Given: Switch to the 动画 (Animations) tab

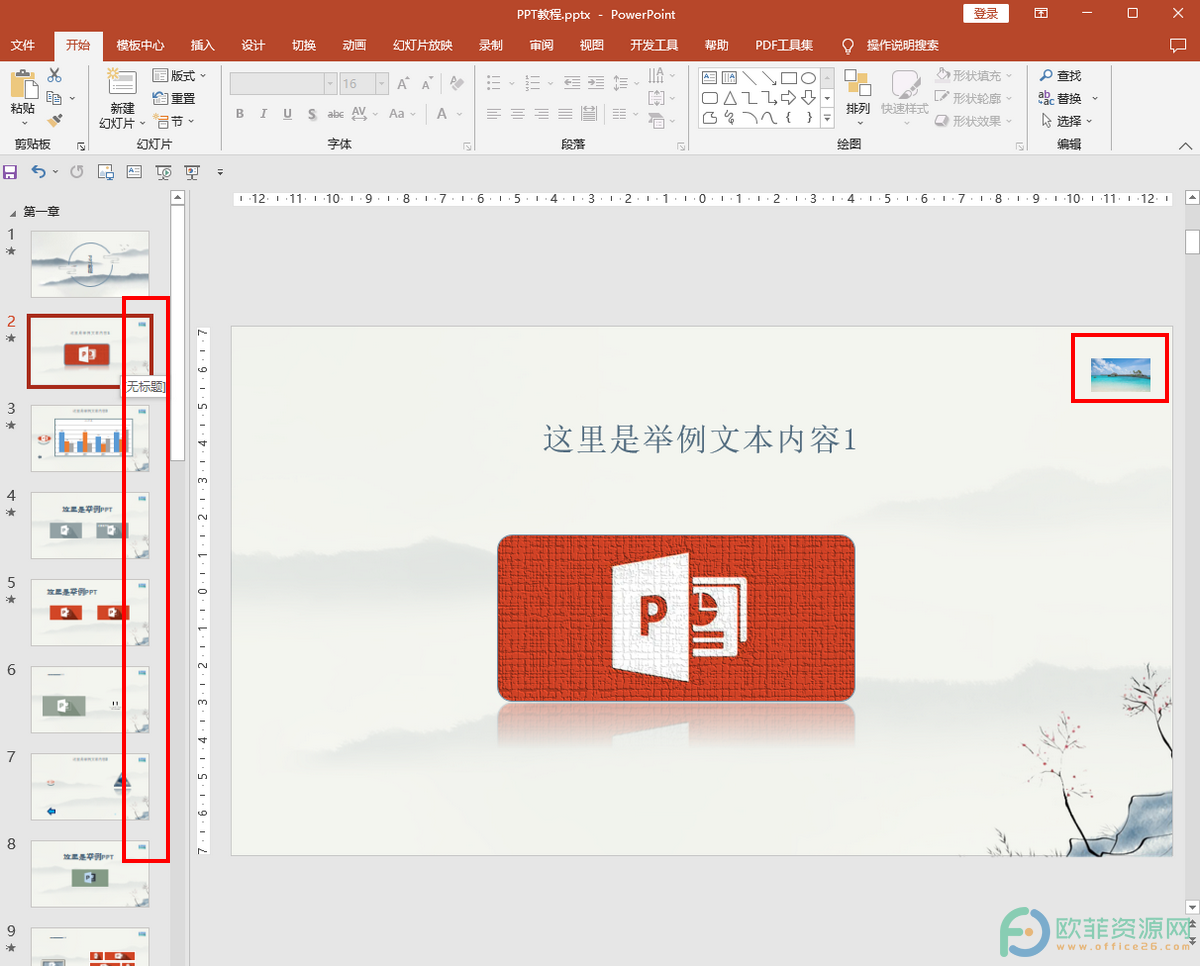Looking at the screenshot, I should 354,45.
